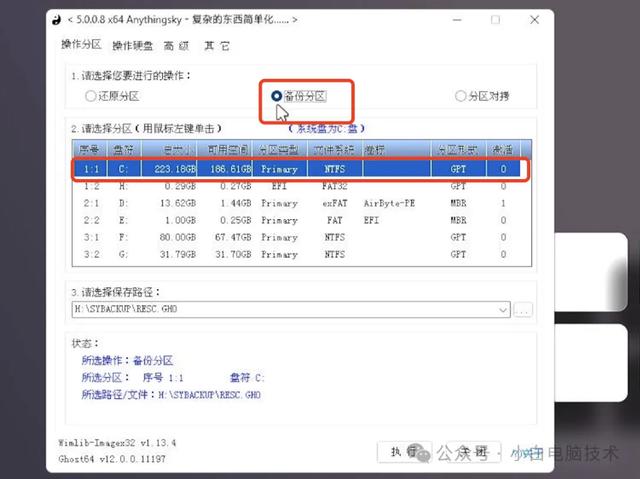Click the 关闭 button
This screenshot has height=479, width=640.
pyautogui.click(x=474, y=452)
